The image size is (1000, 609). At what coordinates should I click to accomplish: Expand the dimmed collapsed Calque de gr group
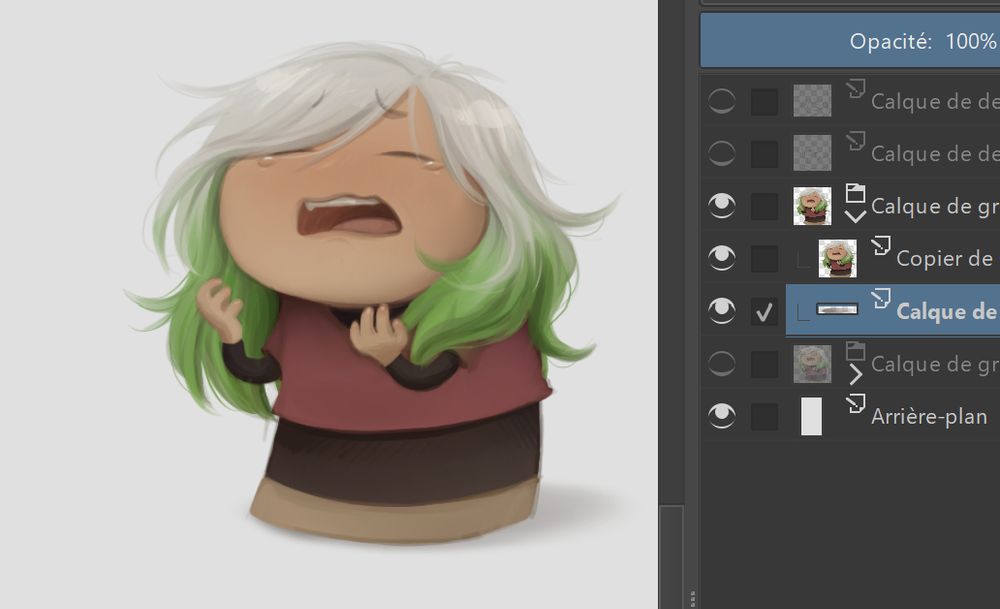855,374
